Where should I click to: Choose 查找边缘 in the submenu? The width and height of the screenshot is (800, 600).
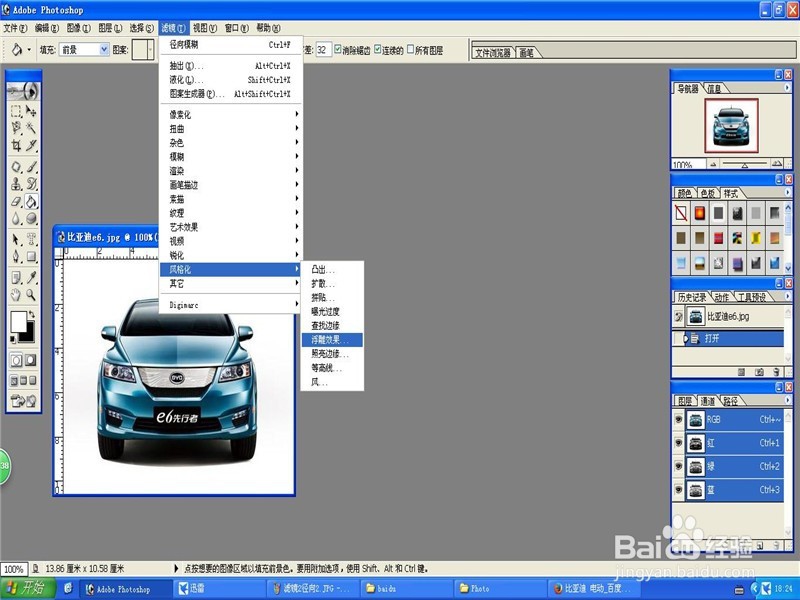click(332, 326)
